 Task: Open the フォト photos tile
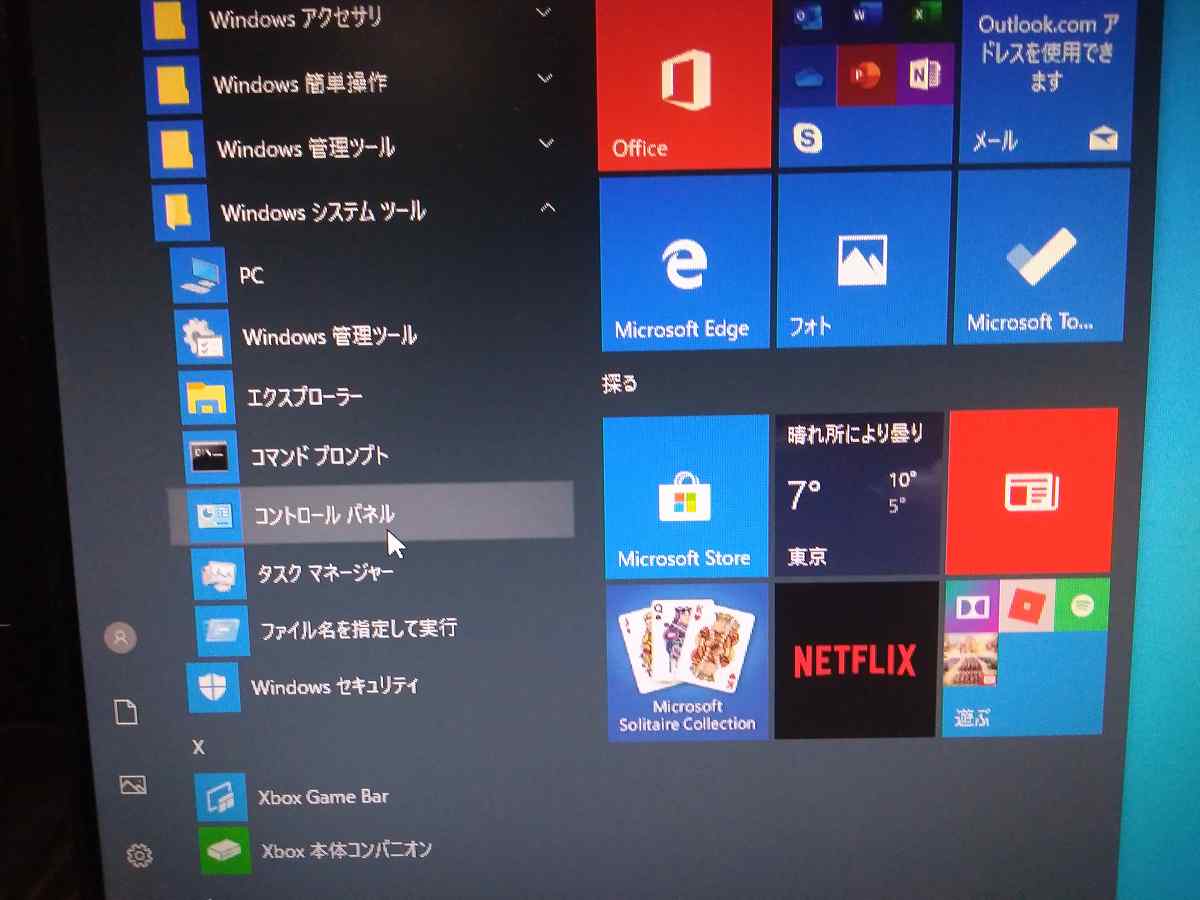(x=863, y=259)
